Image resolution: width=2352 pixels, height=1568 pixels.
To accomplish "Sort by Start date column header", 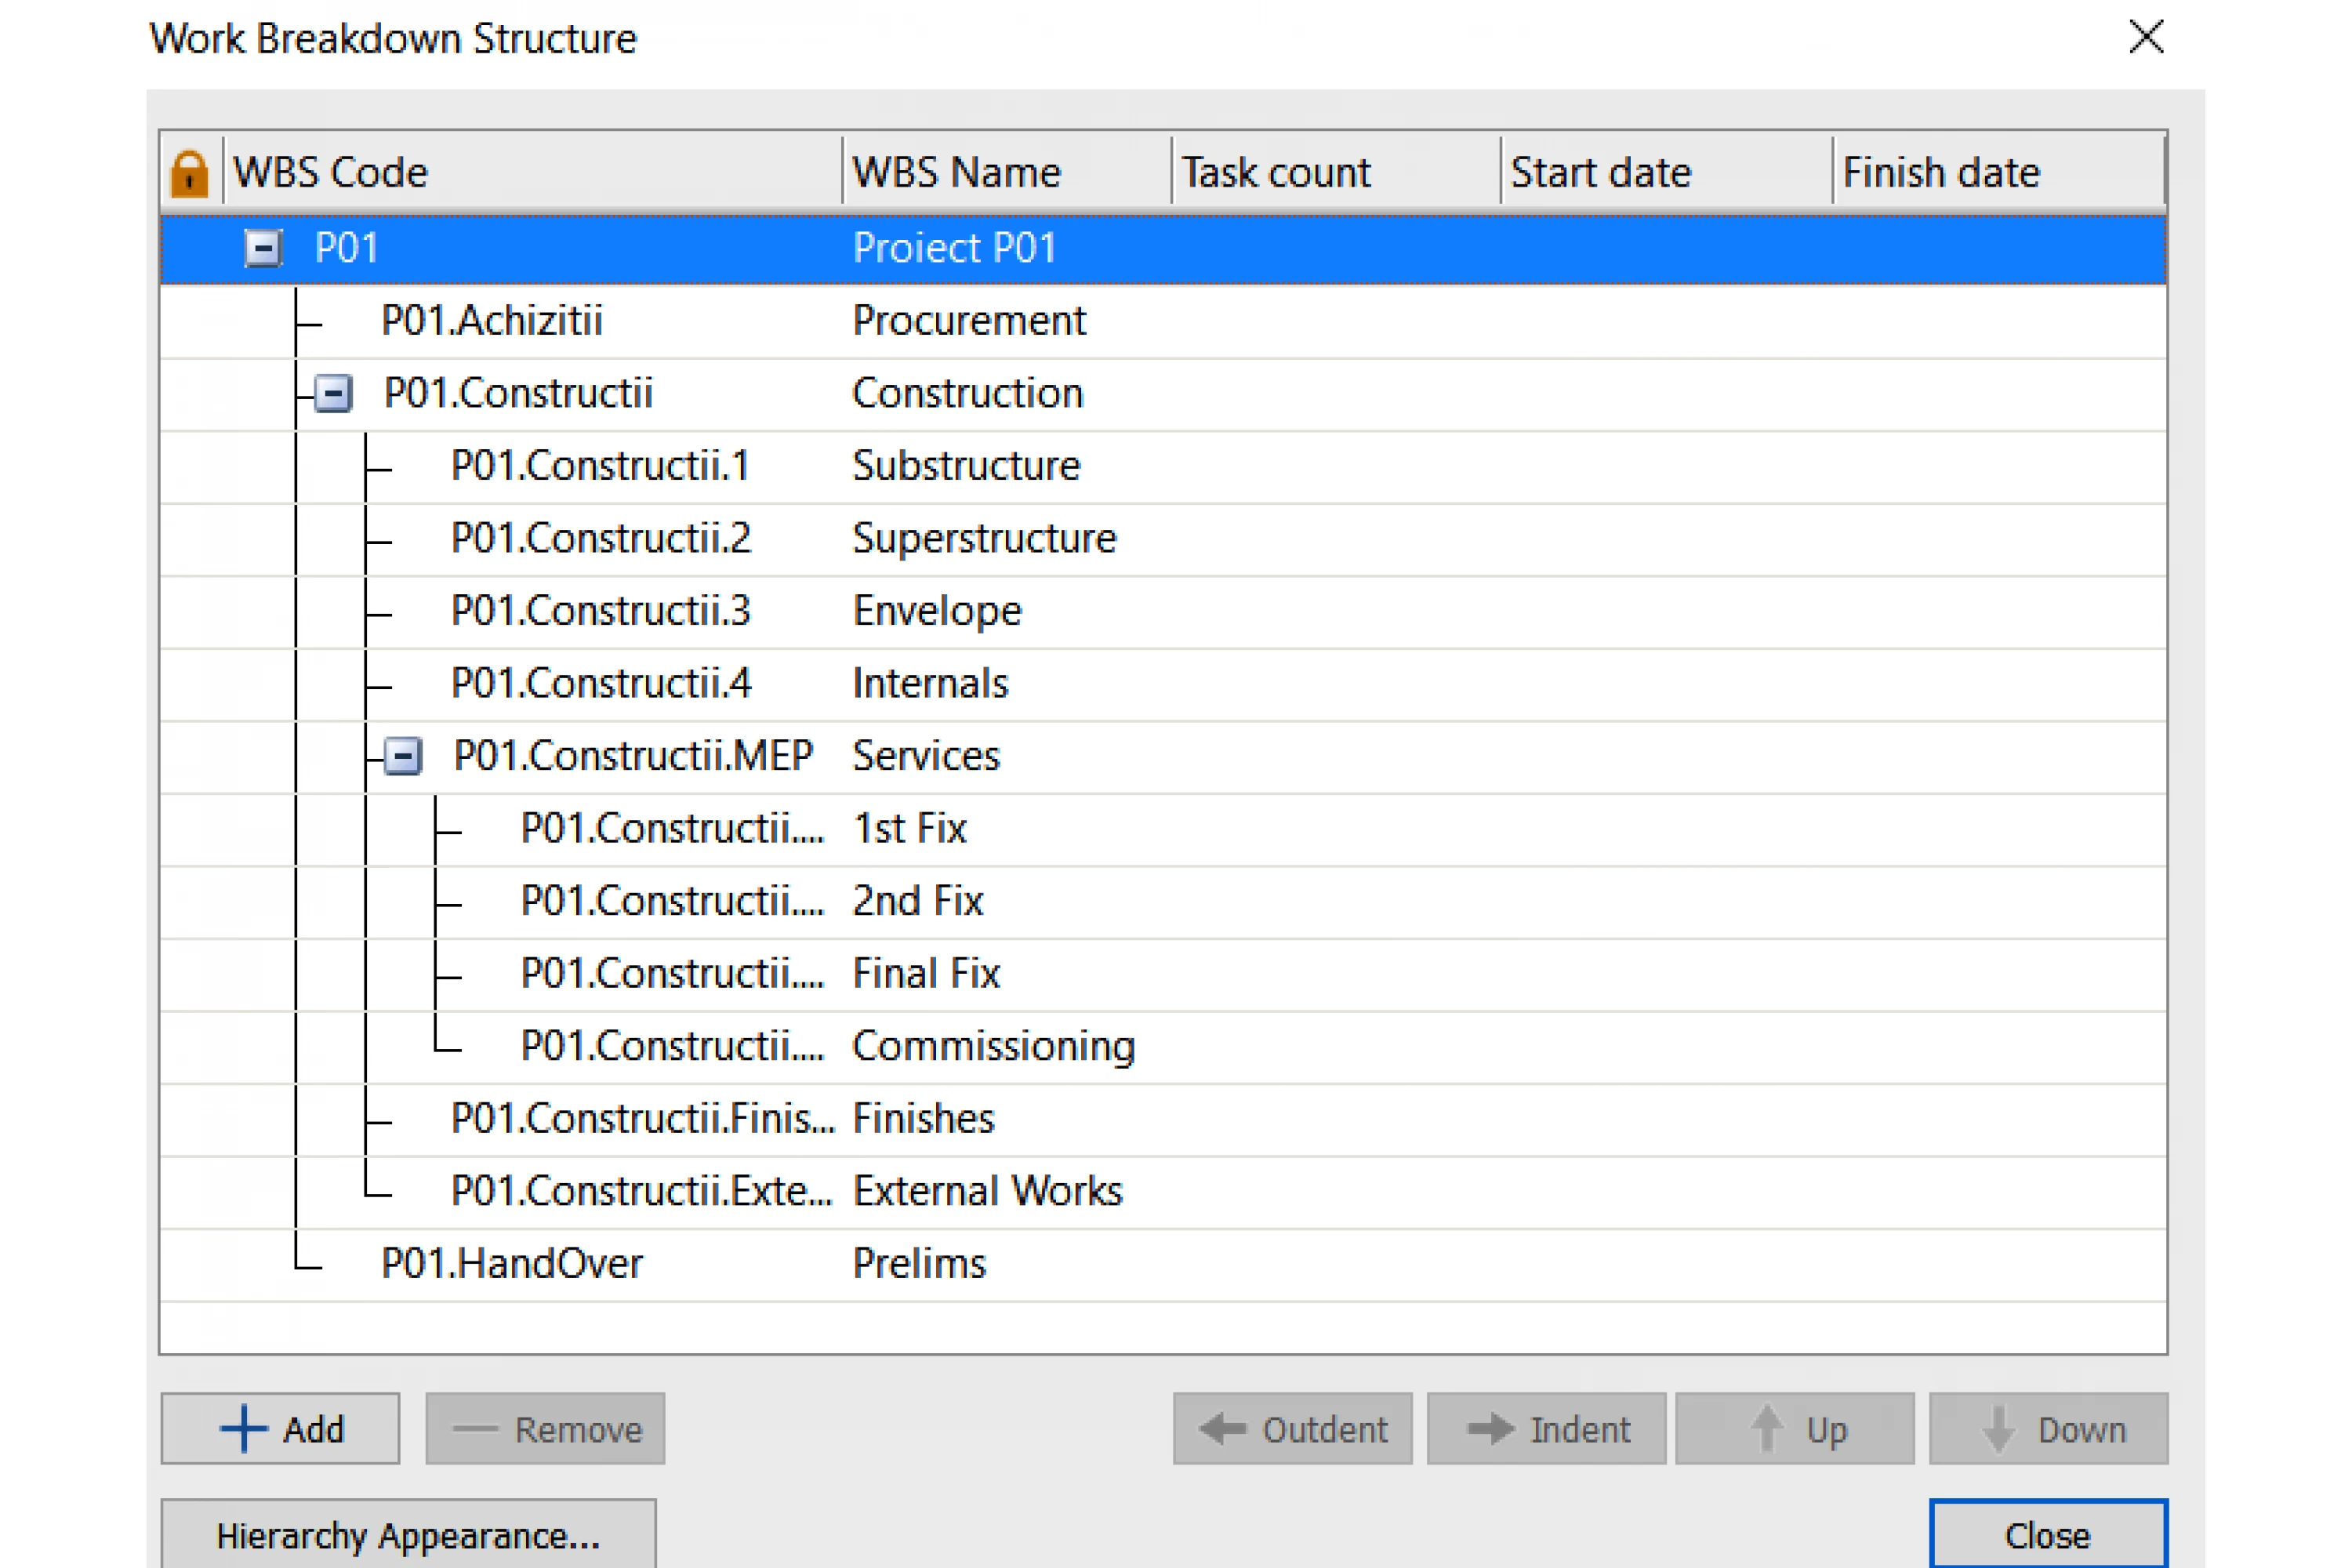I will tap(1667, 172).
